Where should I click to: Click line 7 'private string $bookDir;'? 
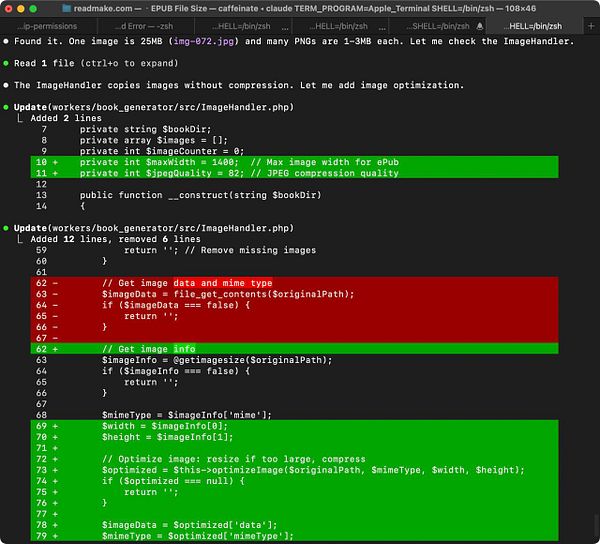[x=145, y=129]
